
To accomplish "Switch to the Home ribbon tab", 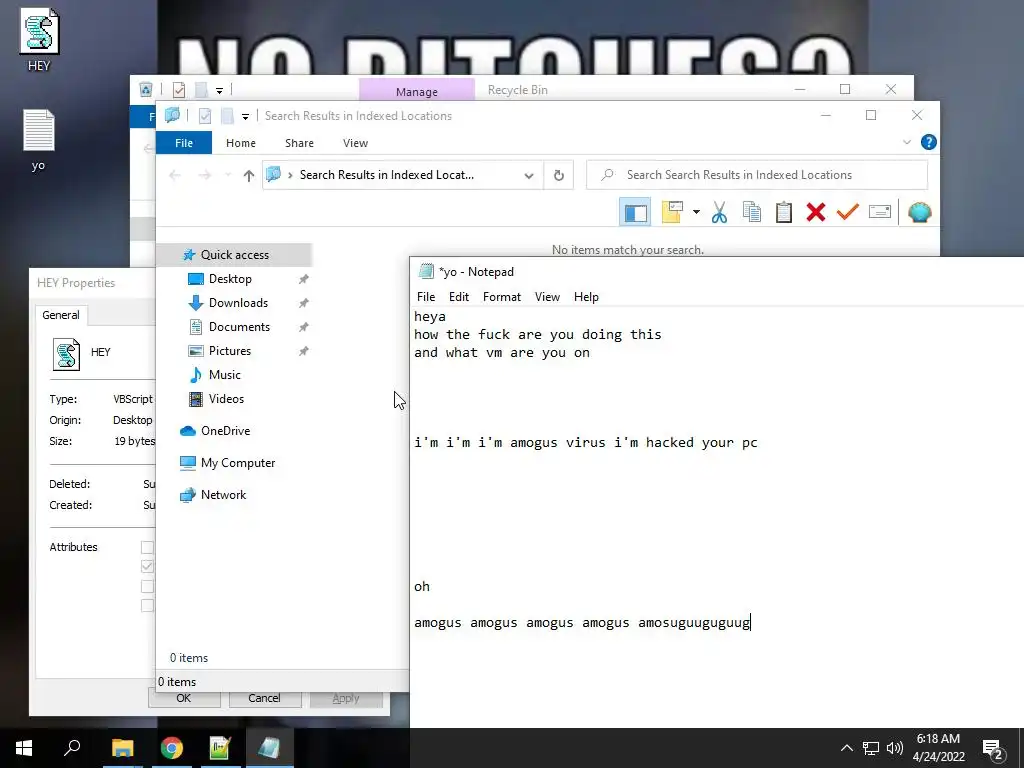I will coord(240,143).
